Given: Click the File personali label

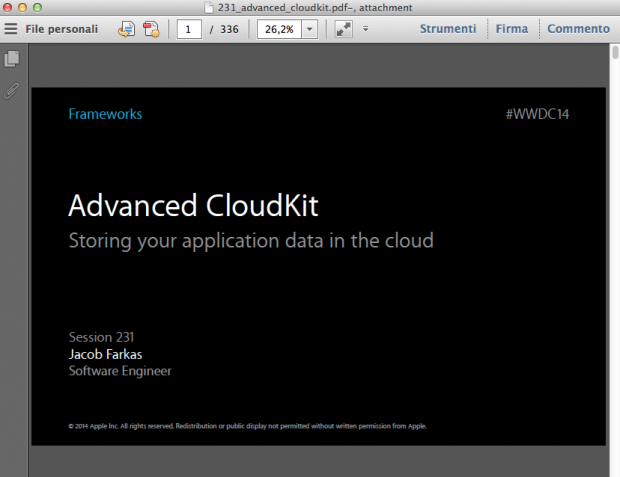Looking at the screenshot, I should click(x=61, y=29).
